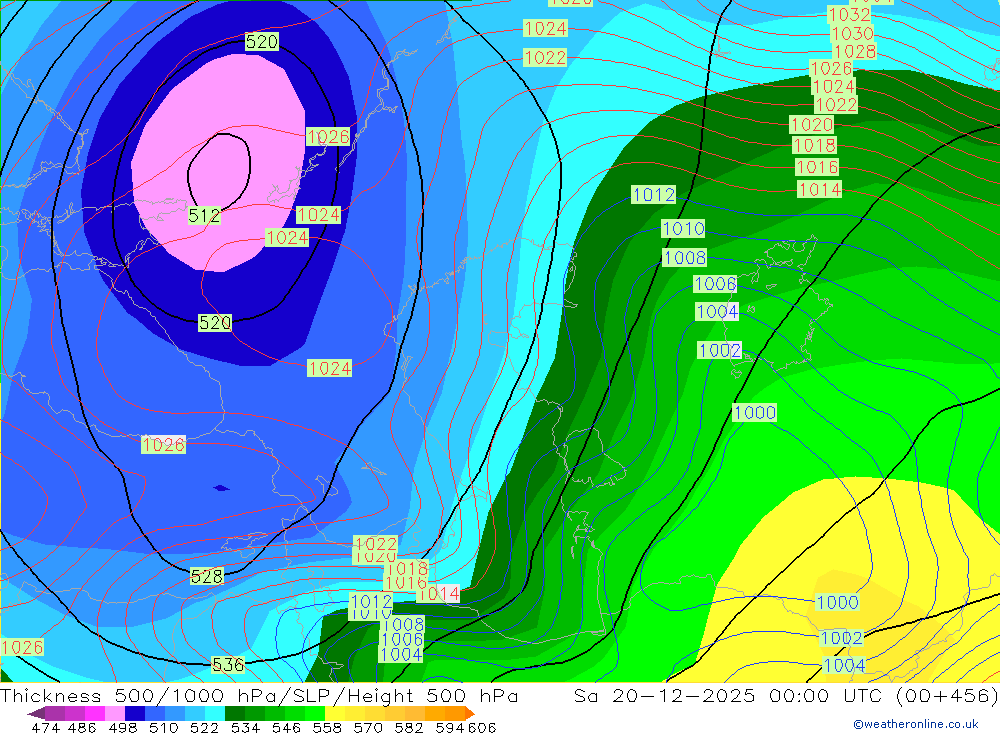This screenshot has width=1000, height=733.
Task: Click the darkest blue legend swatch
Action: 135,713
